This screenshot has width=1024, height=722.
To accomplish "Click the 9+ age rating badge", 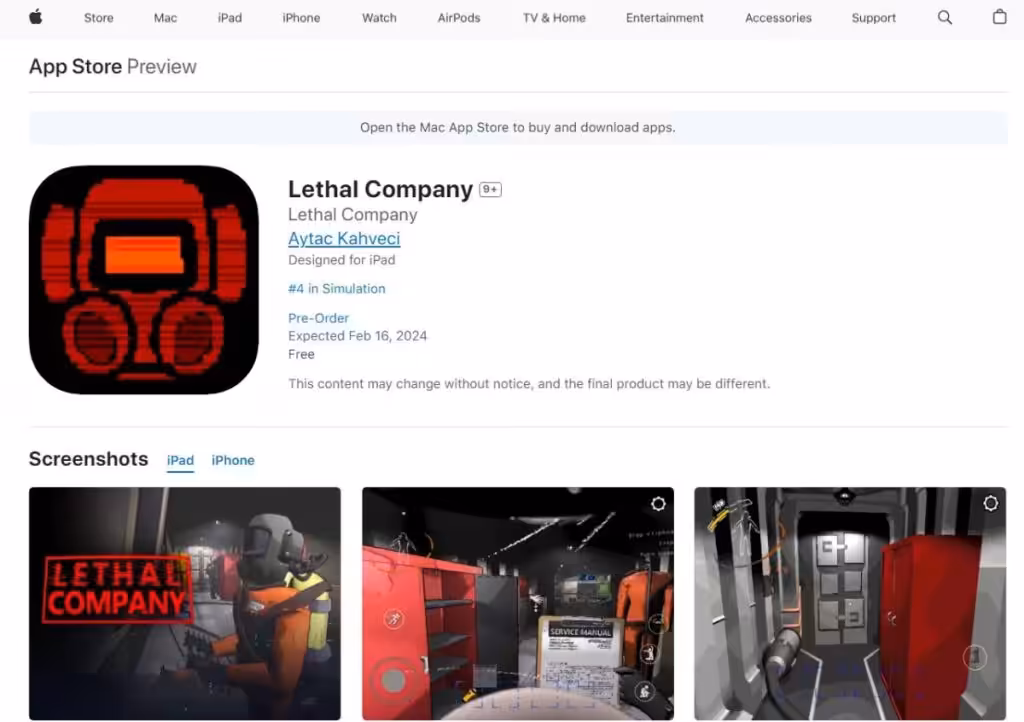I will point(490,190).
